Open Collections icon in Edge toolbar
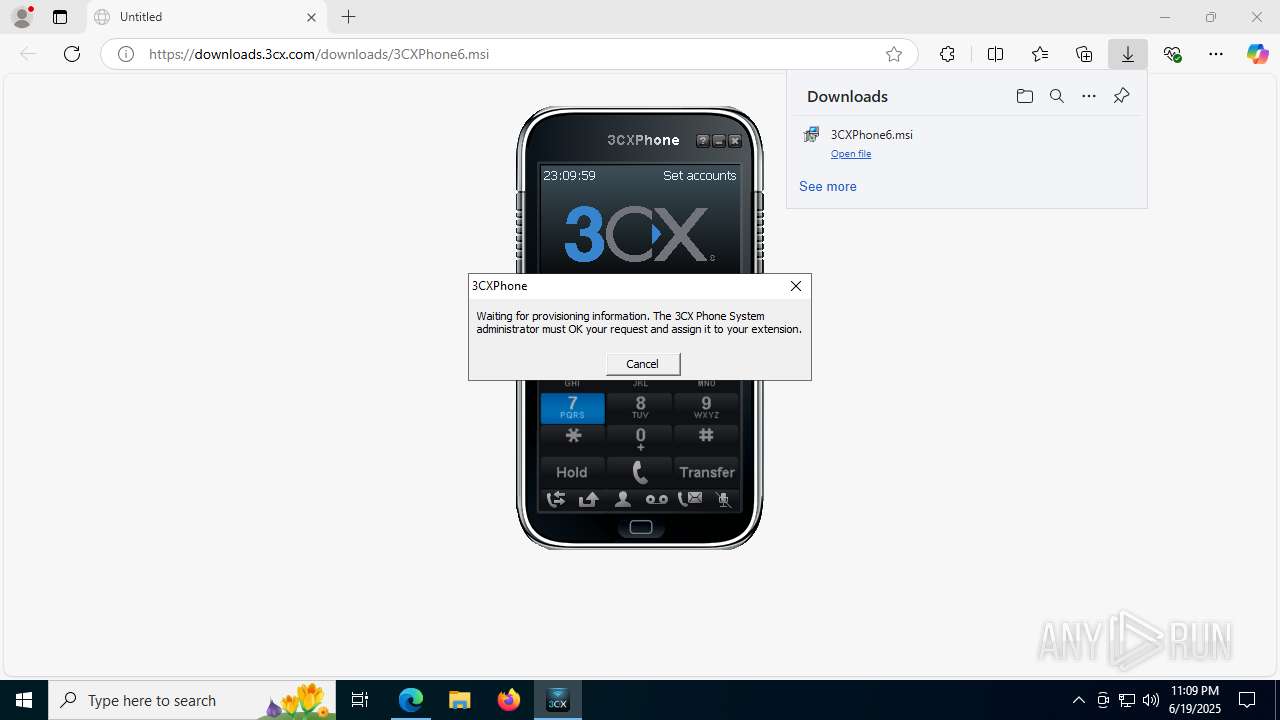1280x720 pixels. [1084, 54]
